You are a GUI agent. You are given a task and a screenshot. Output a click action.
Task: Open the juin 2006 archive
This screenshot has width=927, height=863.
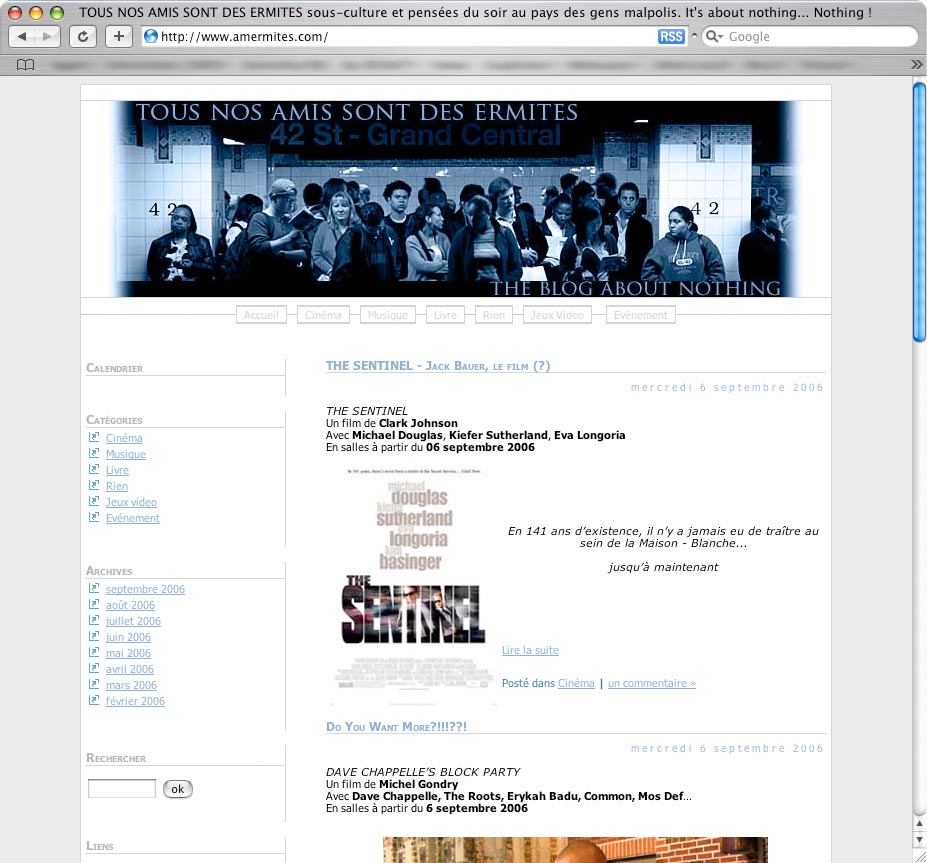click(x=128, y=637)
